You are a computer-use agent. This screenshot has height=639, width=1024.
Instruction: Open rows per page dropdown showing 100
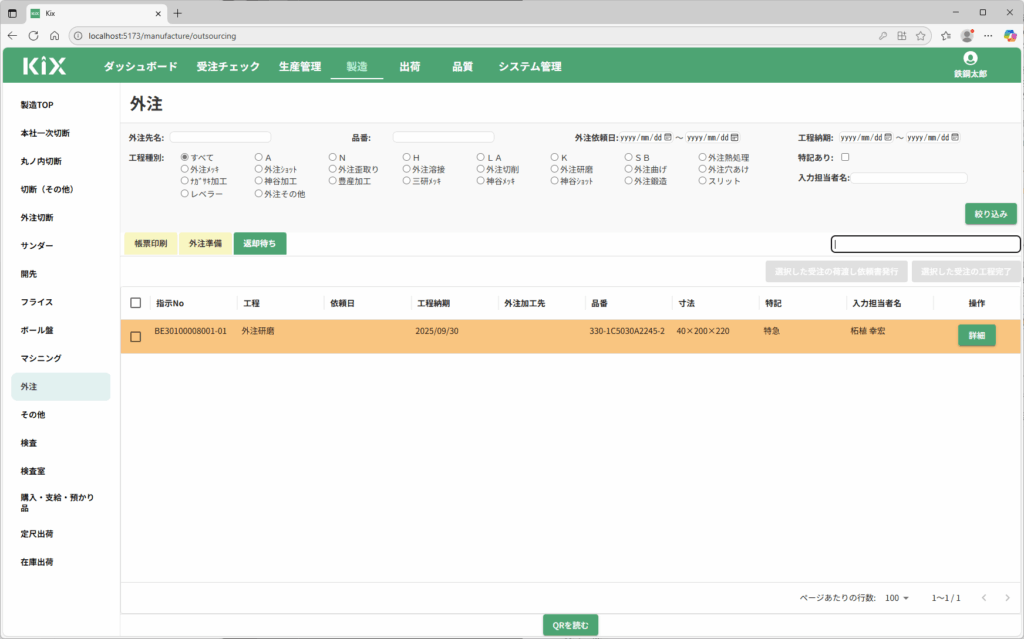[896, 598]
